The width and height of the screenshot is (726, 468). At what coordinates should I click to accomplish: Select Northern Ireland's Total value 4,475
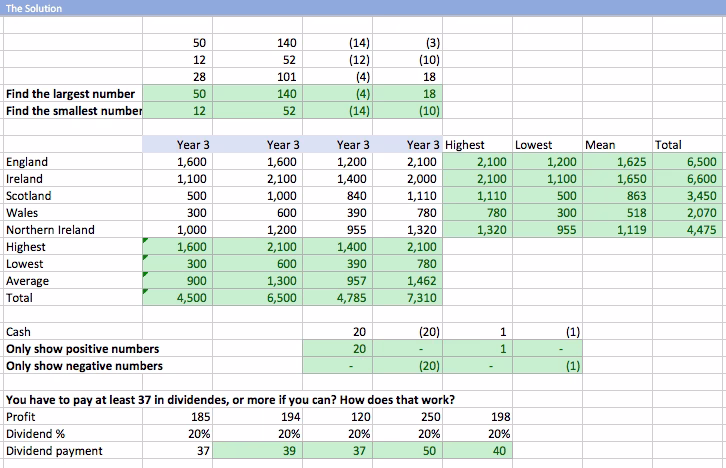tap(688, 230)
